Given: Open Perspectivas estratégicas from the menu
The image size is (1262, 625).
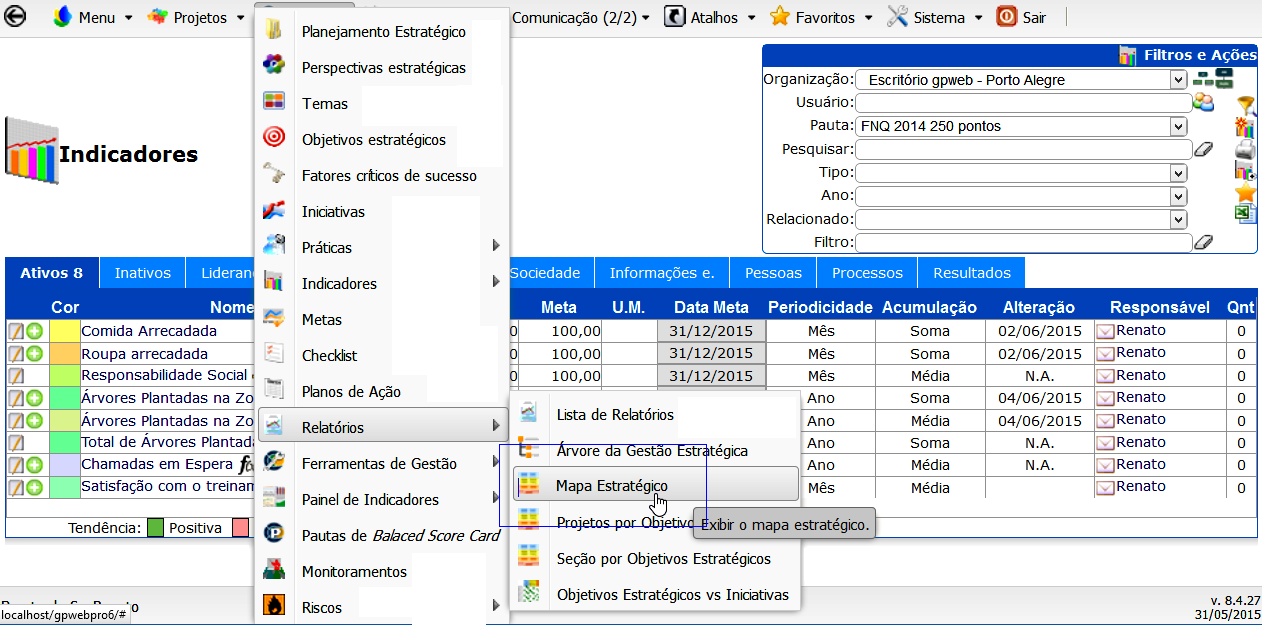Looking at the screenshot, I should tap(383, 68).
